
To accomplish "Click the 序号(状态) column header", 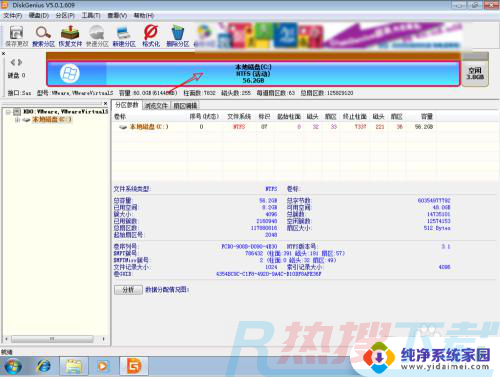I will pos(204,117).
